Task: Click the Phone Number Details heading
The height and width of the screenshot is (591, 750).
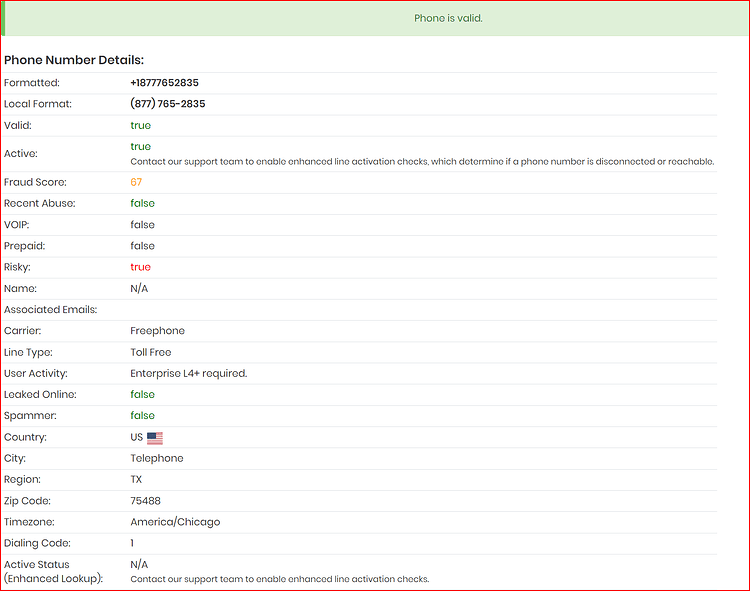Action: click(74, 60)
